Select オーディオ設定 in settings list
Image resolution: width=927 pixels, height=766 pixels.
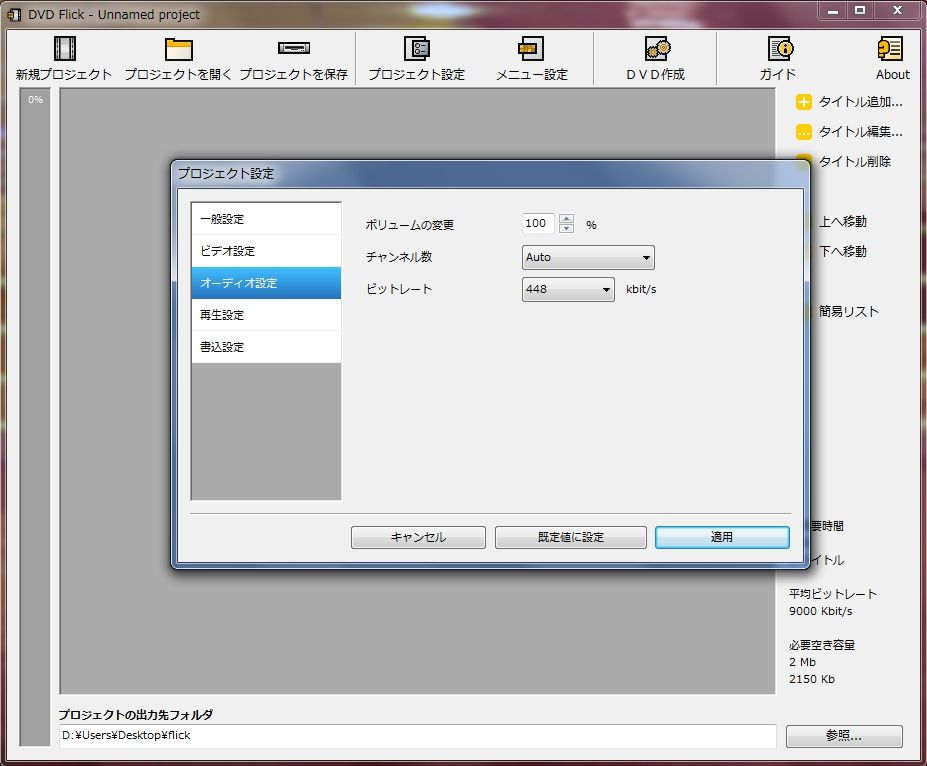[266, 283]
